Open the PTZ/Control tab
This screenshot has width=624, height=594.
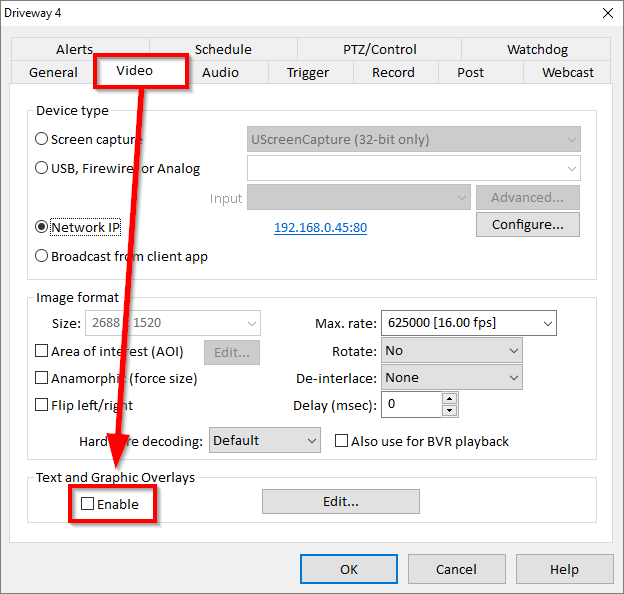tap(378, 49)
